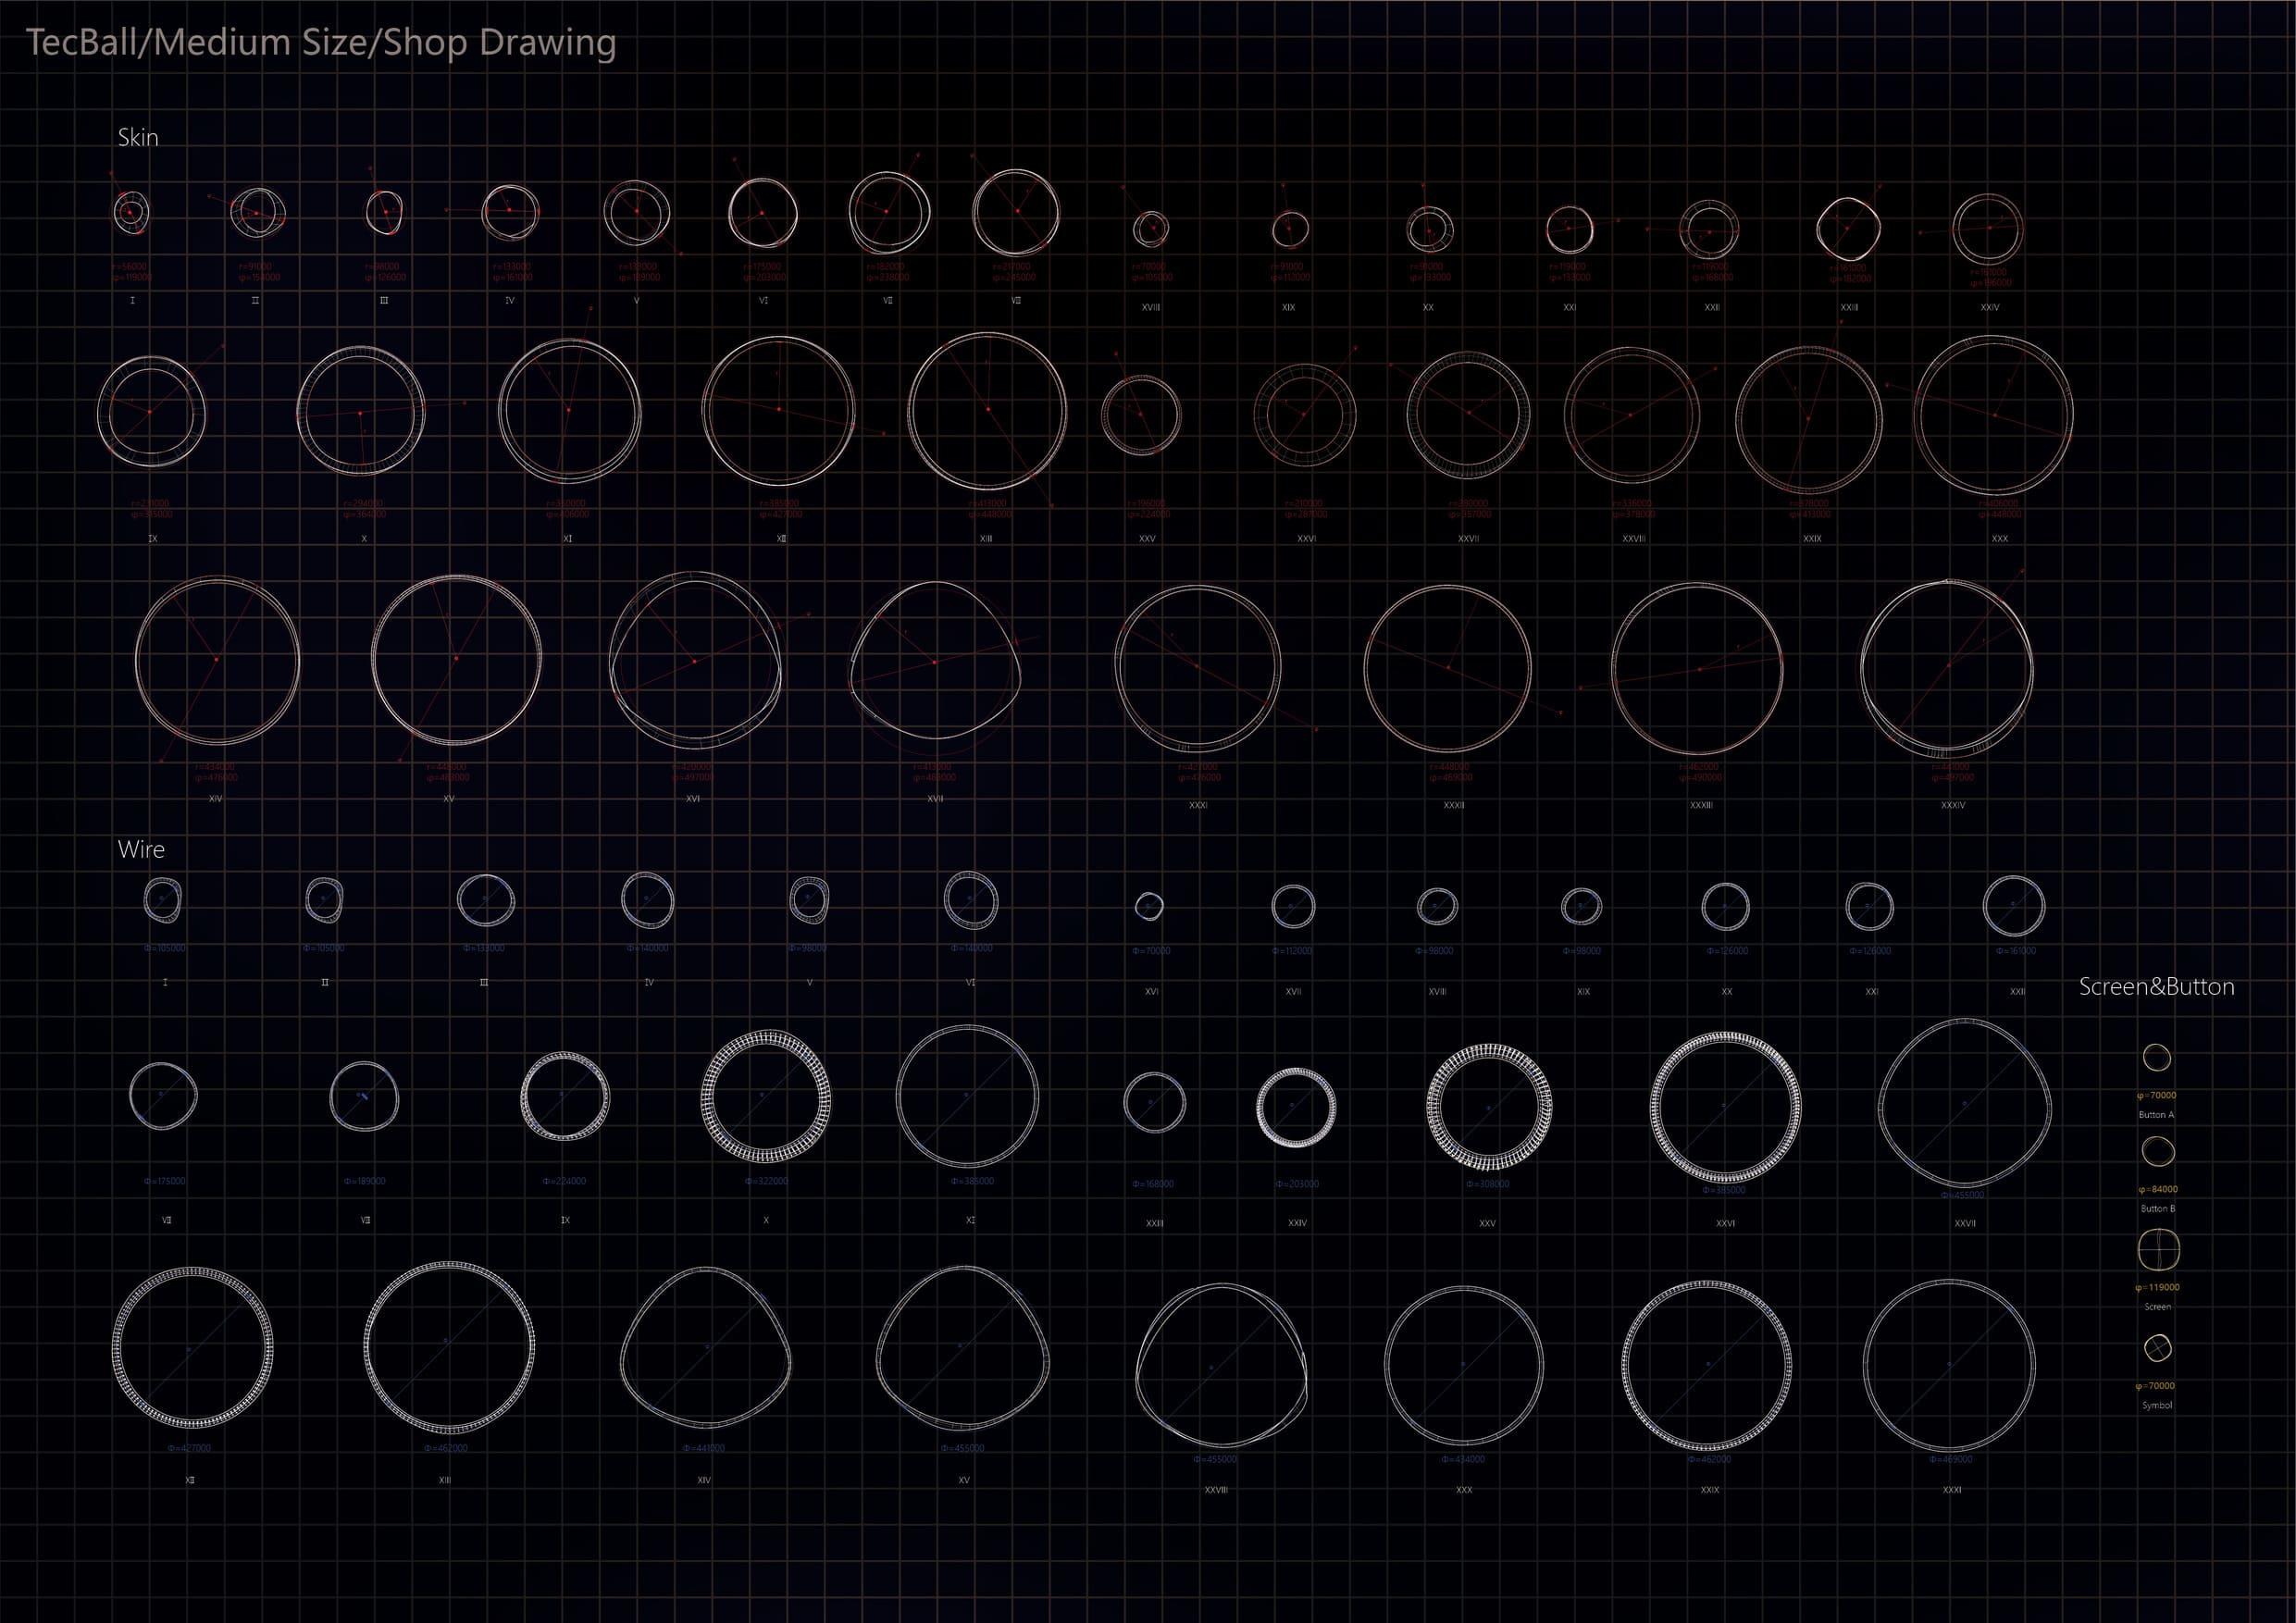Select the Symbol circle with X mark
This screenshot has width=2296, height=1623.
click(x=2157, y=1347)
